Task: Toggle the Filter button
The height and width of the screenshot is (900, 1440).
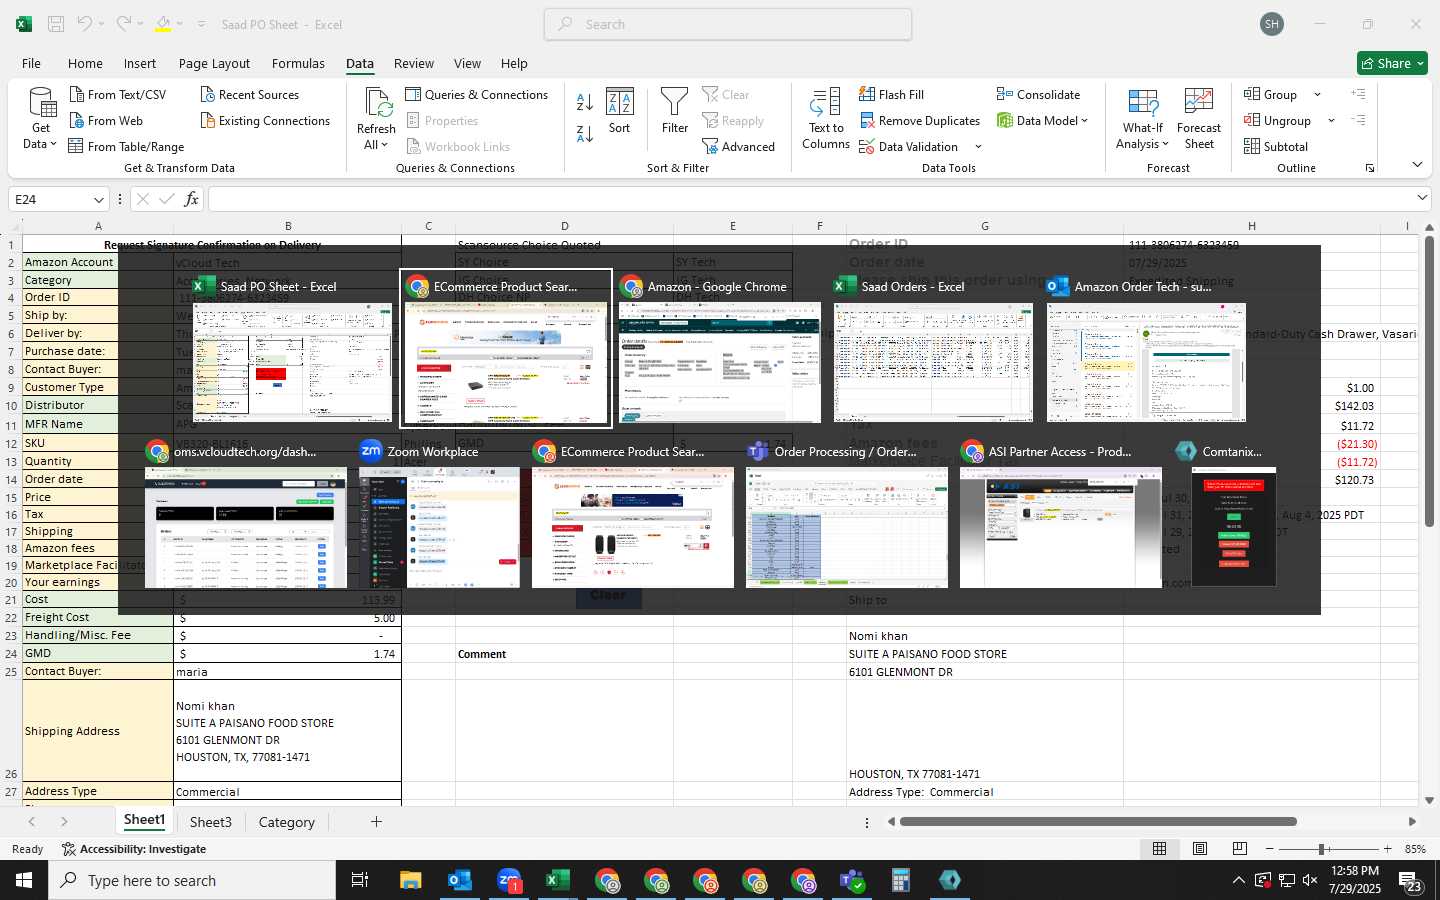Action: click(x=675, y=111)
